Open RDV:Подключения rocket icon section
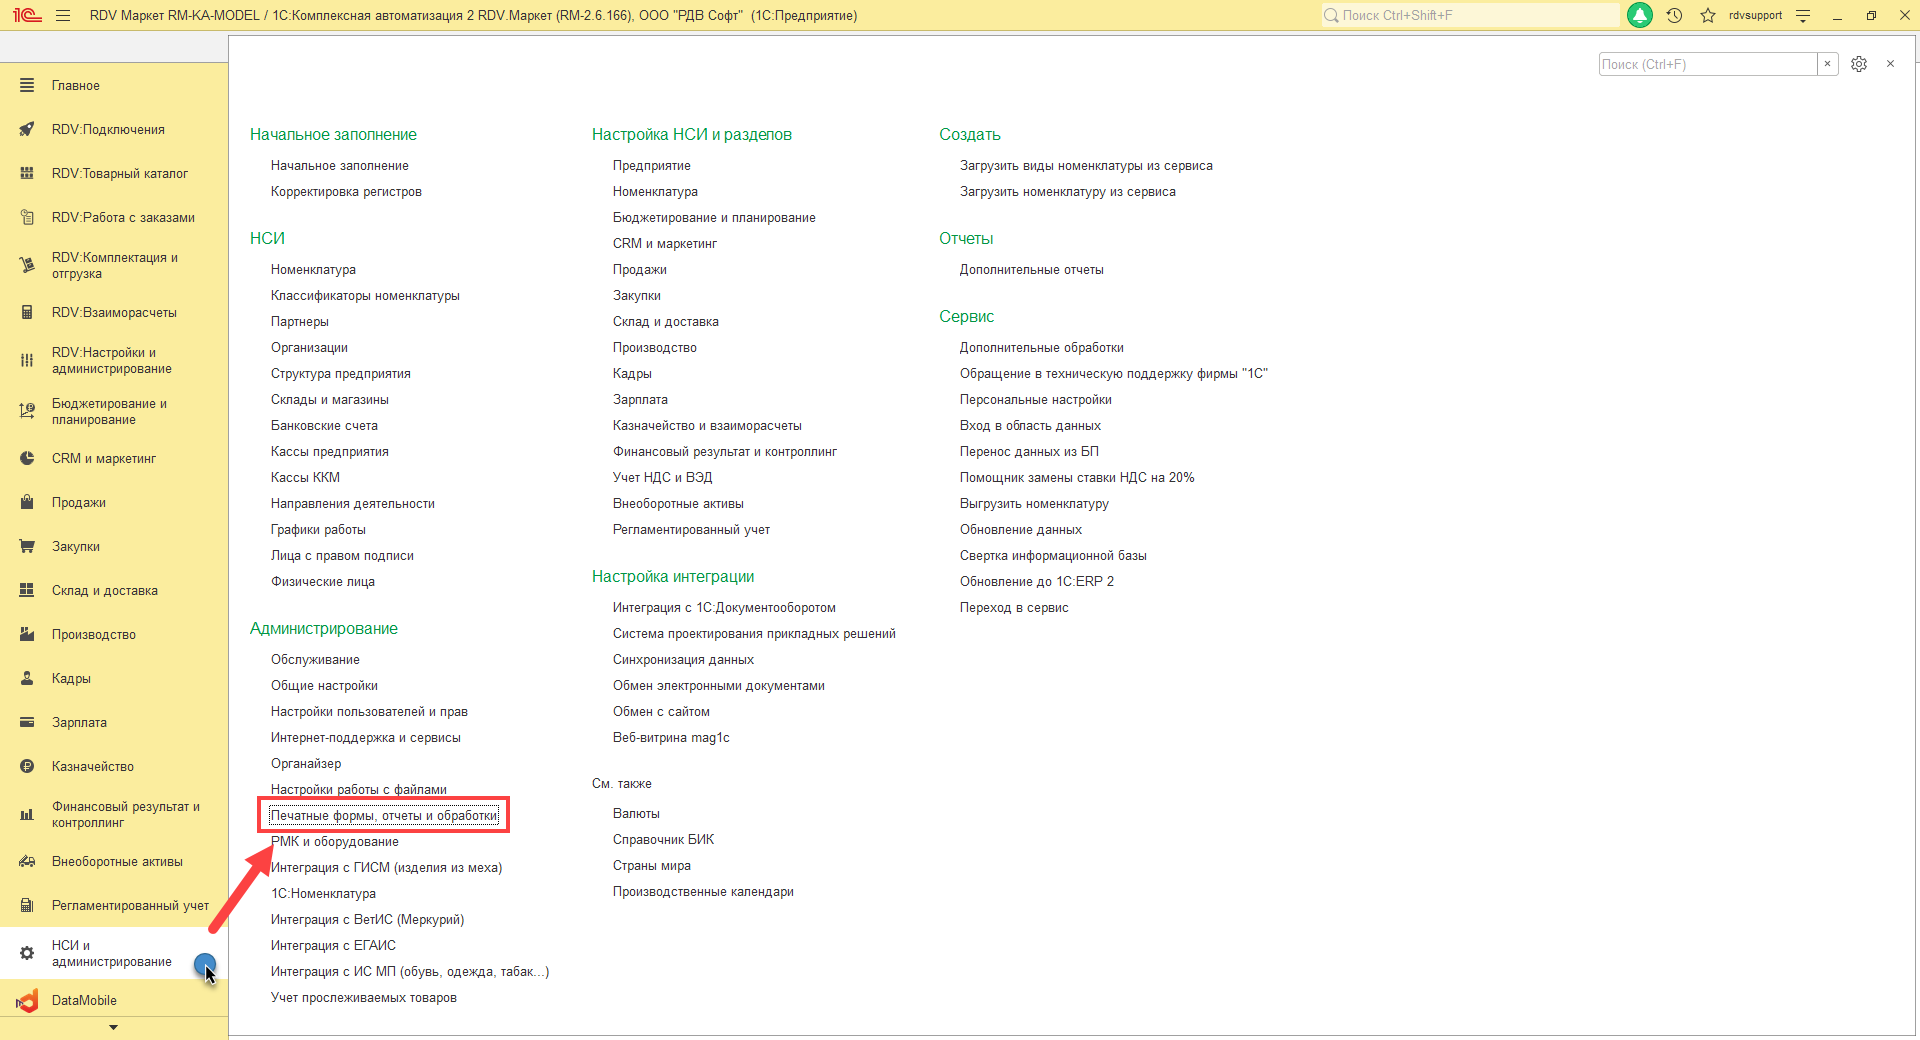 [27, 130]
